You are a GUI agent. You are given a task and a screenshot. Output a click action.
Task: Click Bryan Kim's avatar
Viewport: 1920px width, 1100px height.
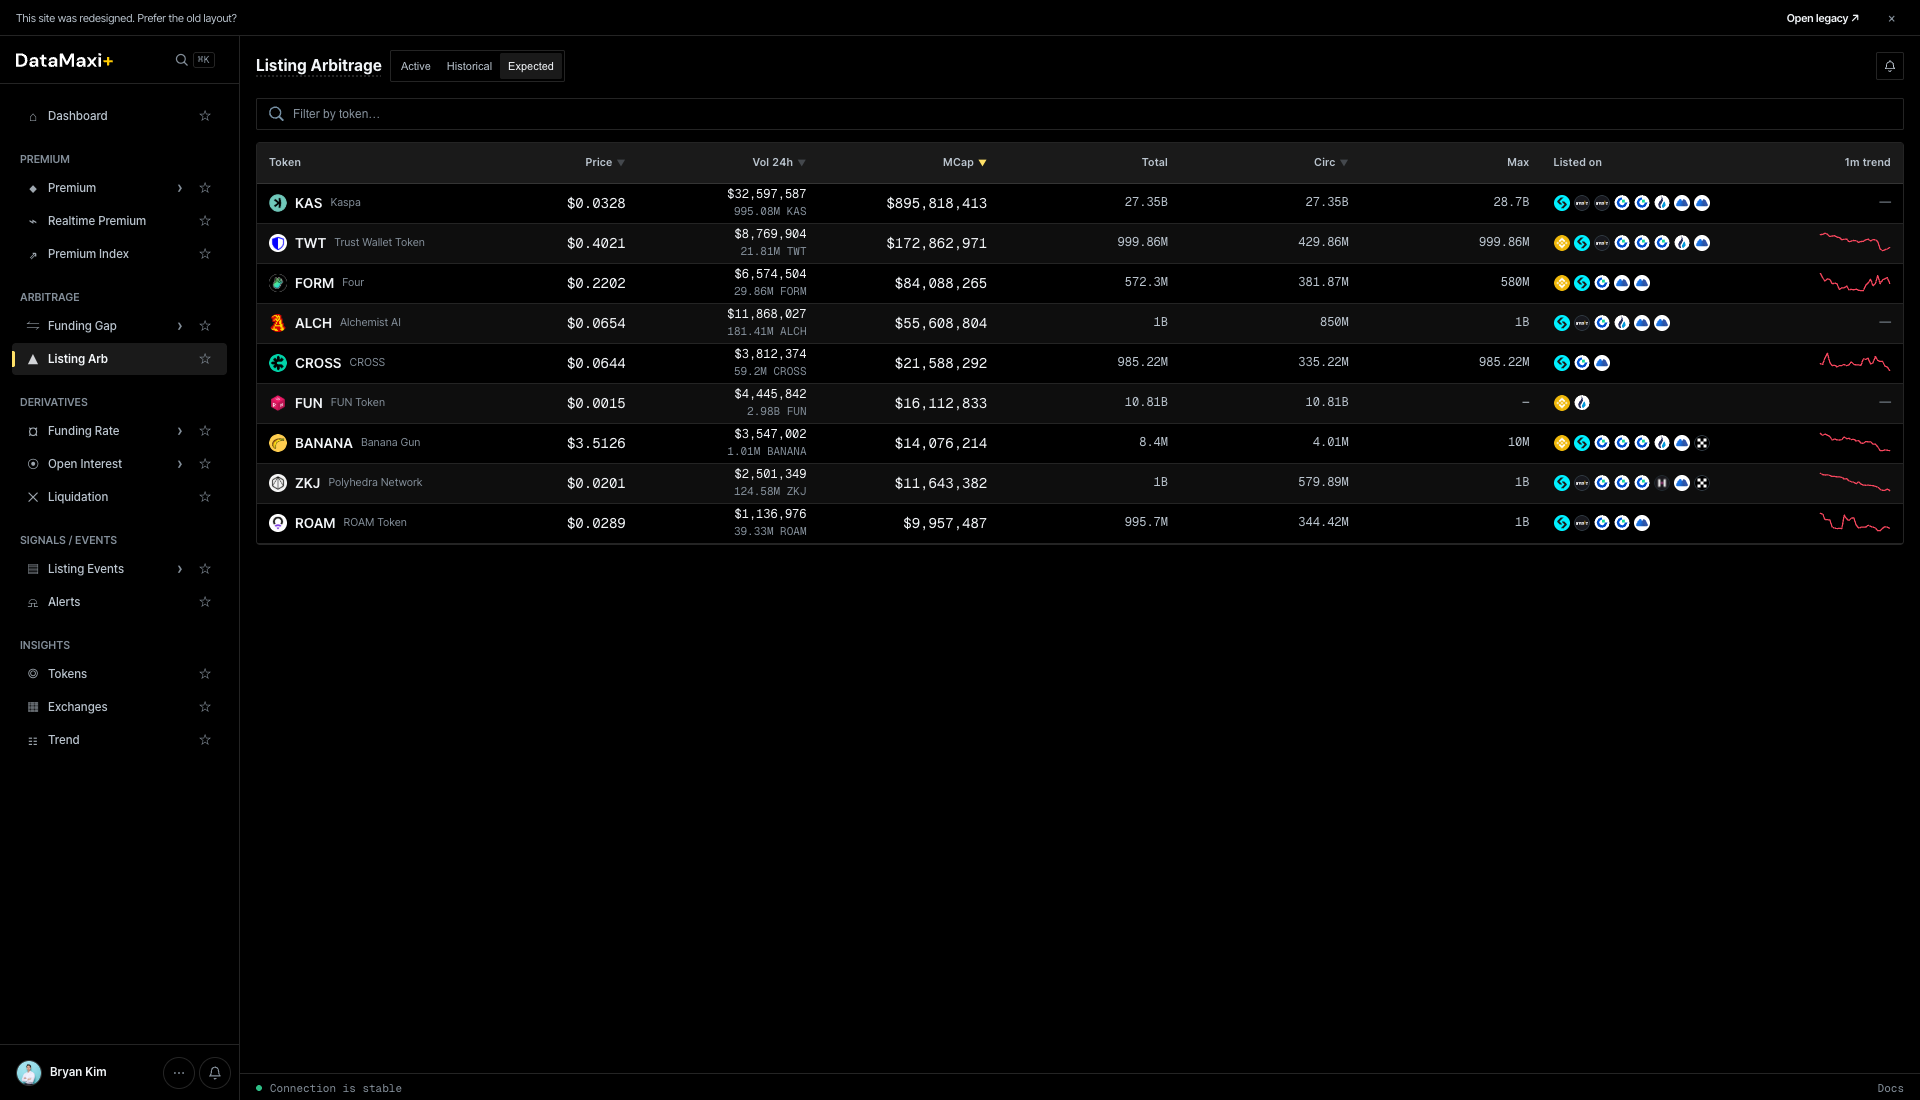29,1072
